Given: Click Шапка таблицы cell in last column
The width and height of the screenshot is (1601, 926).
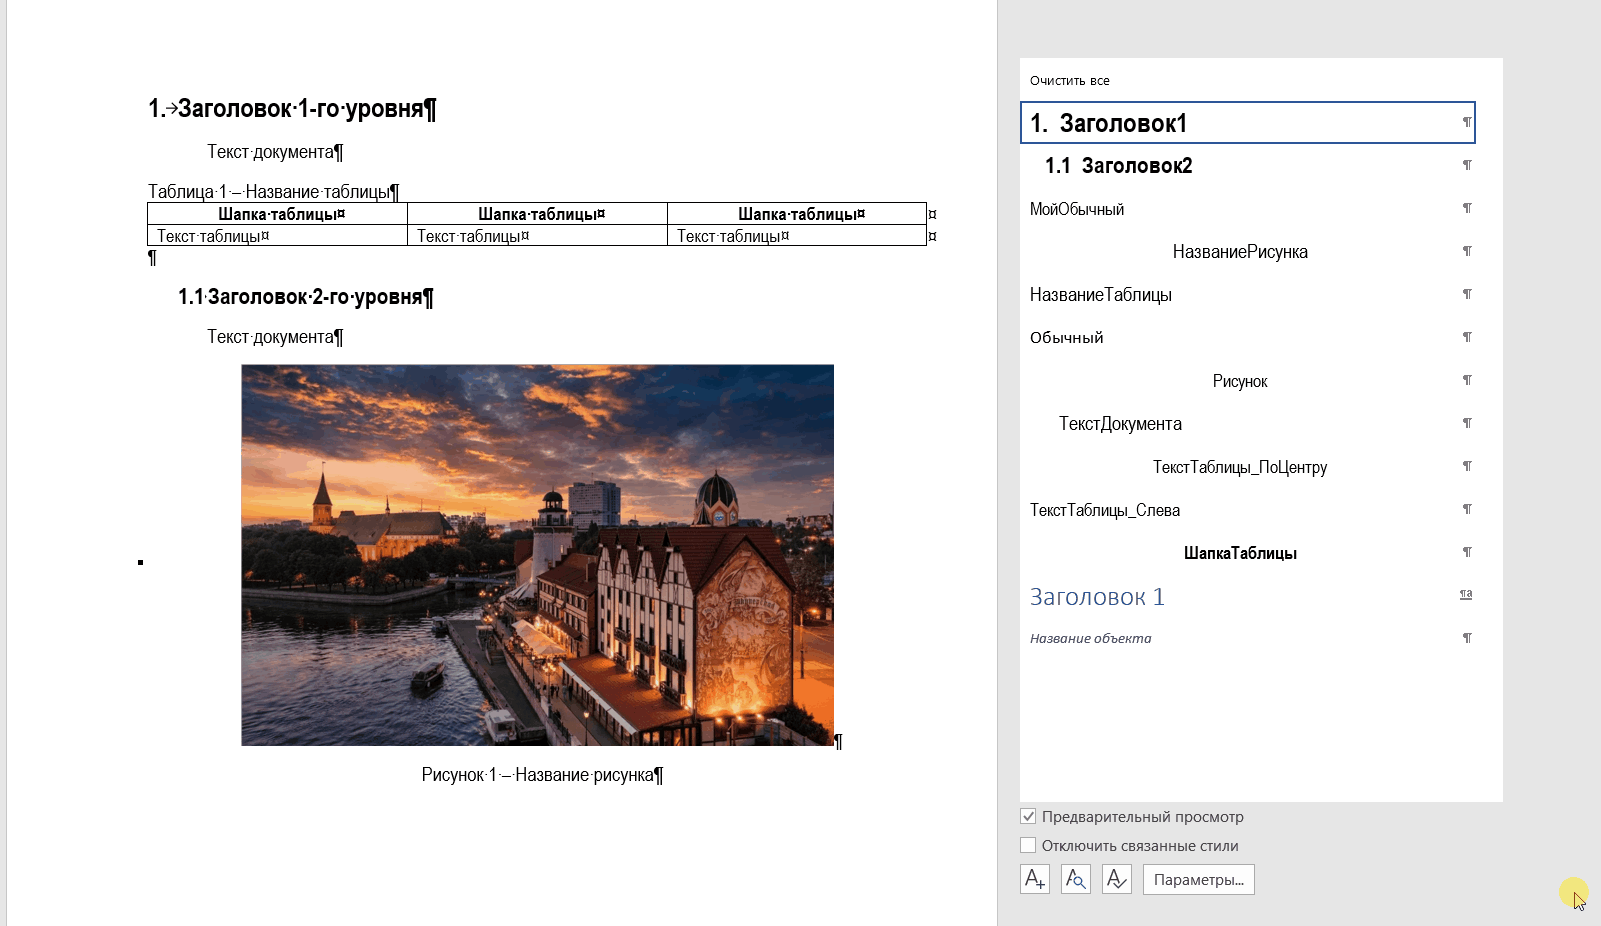Looking at the screenshot, I should click(797, 214).
